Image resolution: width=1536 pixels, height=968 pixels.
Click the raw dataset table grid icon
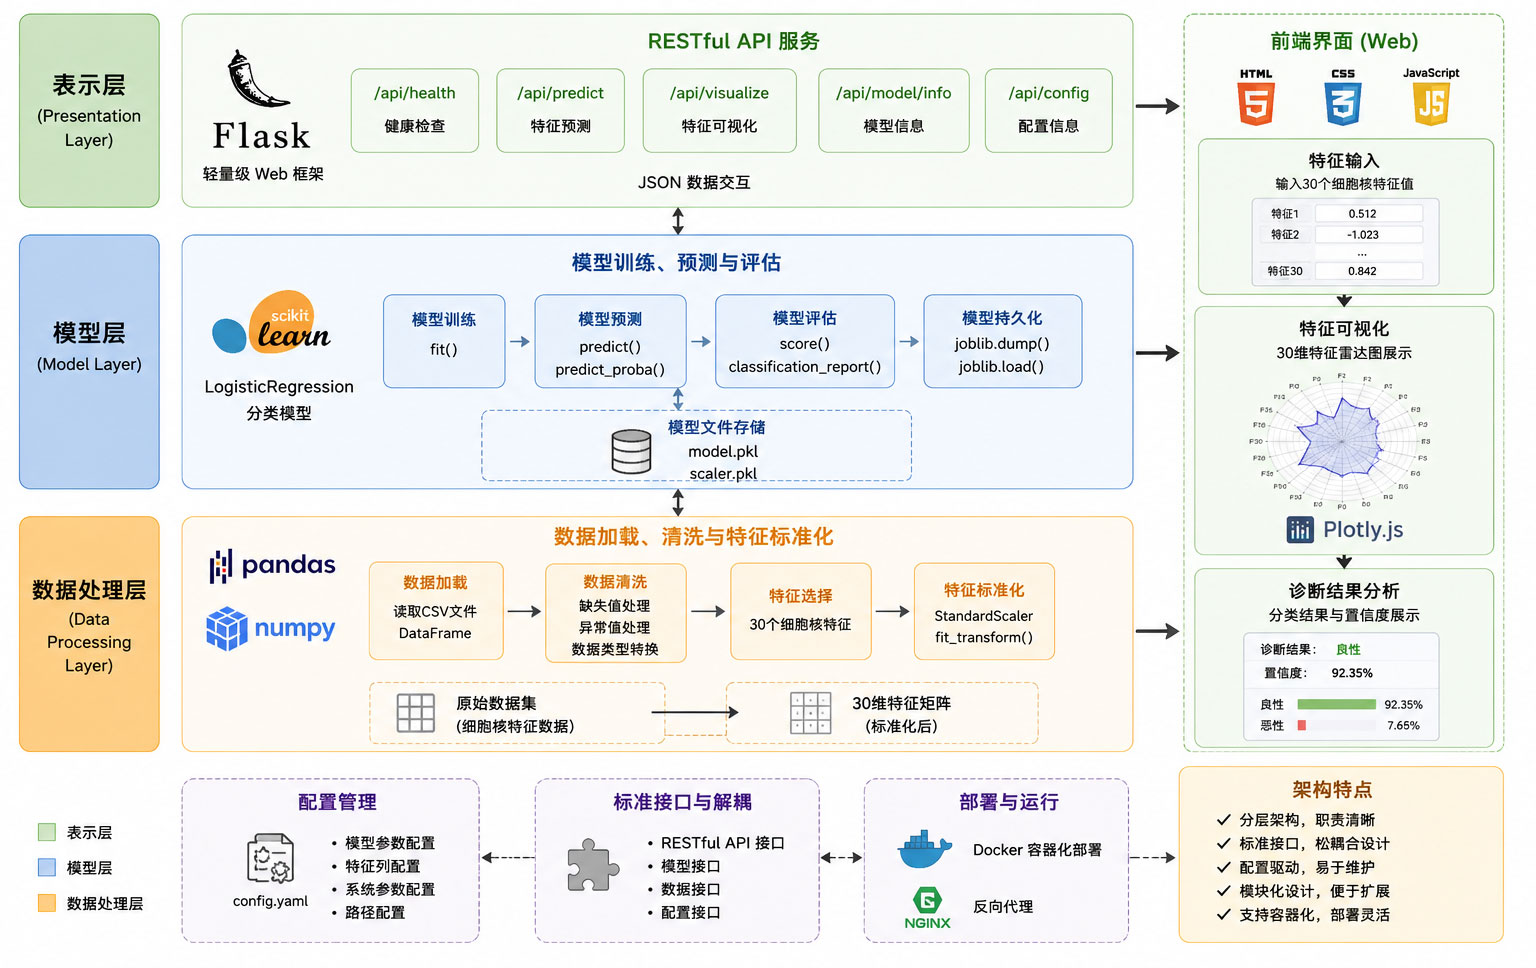click(416, 713)
